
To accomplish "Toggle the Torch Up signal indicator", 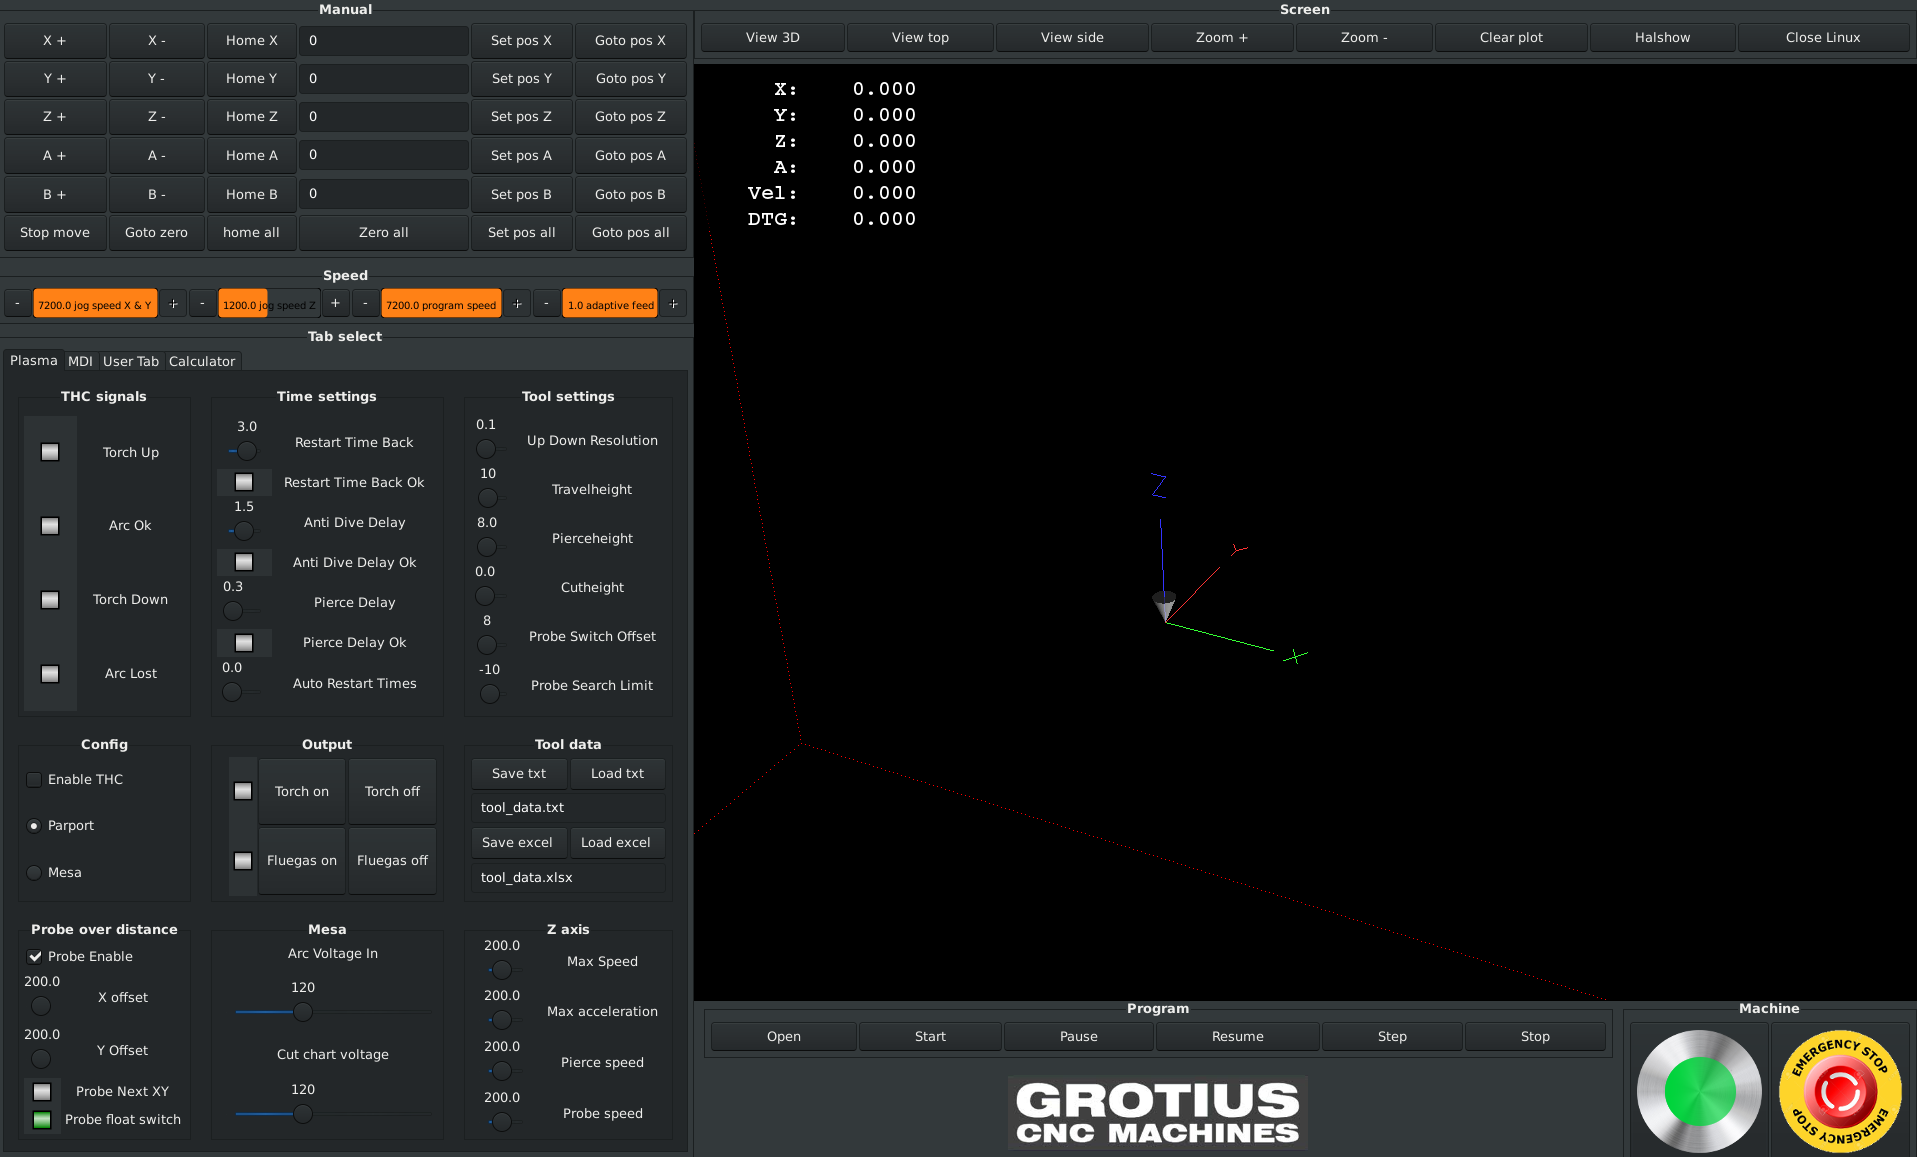I will click(x=50, y=452).
